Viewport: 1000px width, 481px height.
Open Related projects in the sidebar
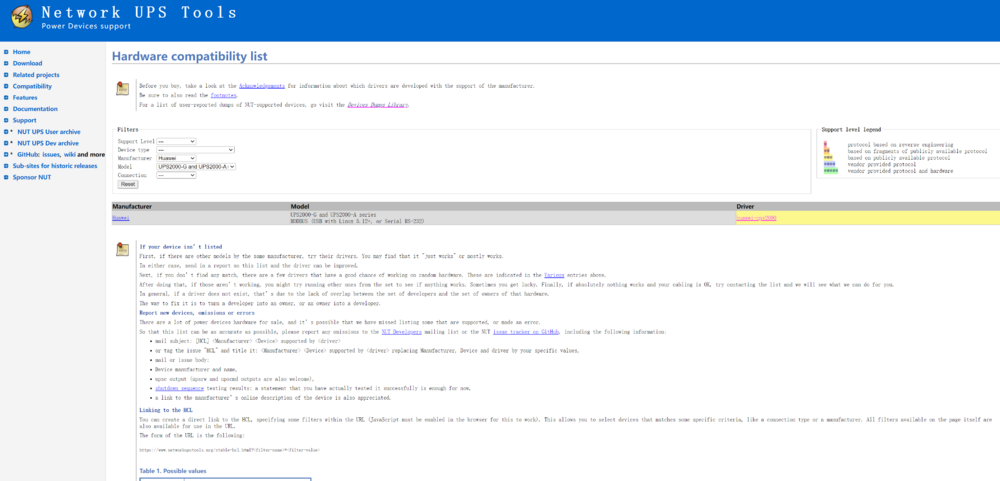pos(36,75)
